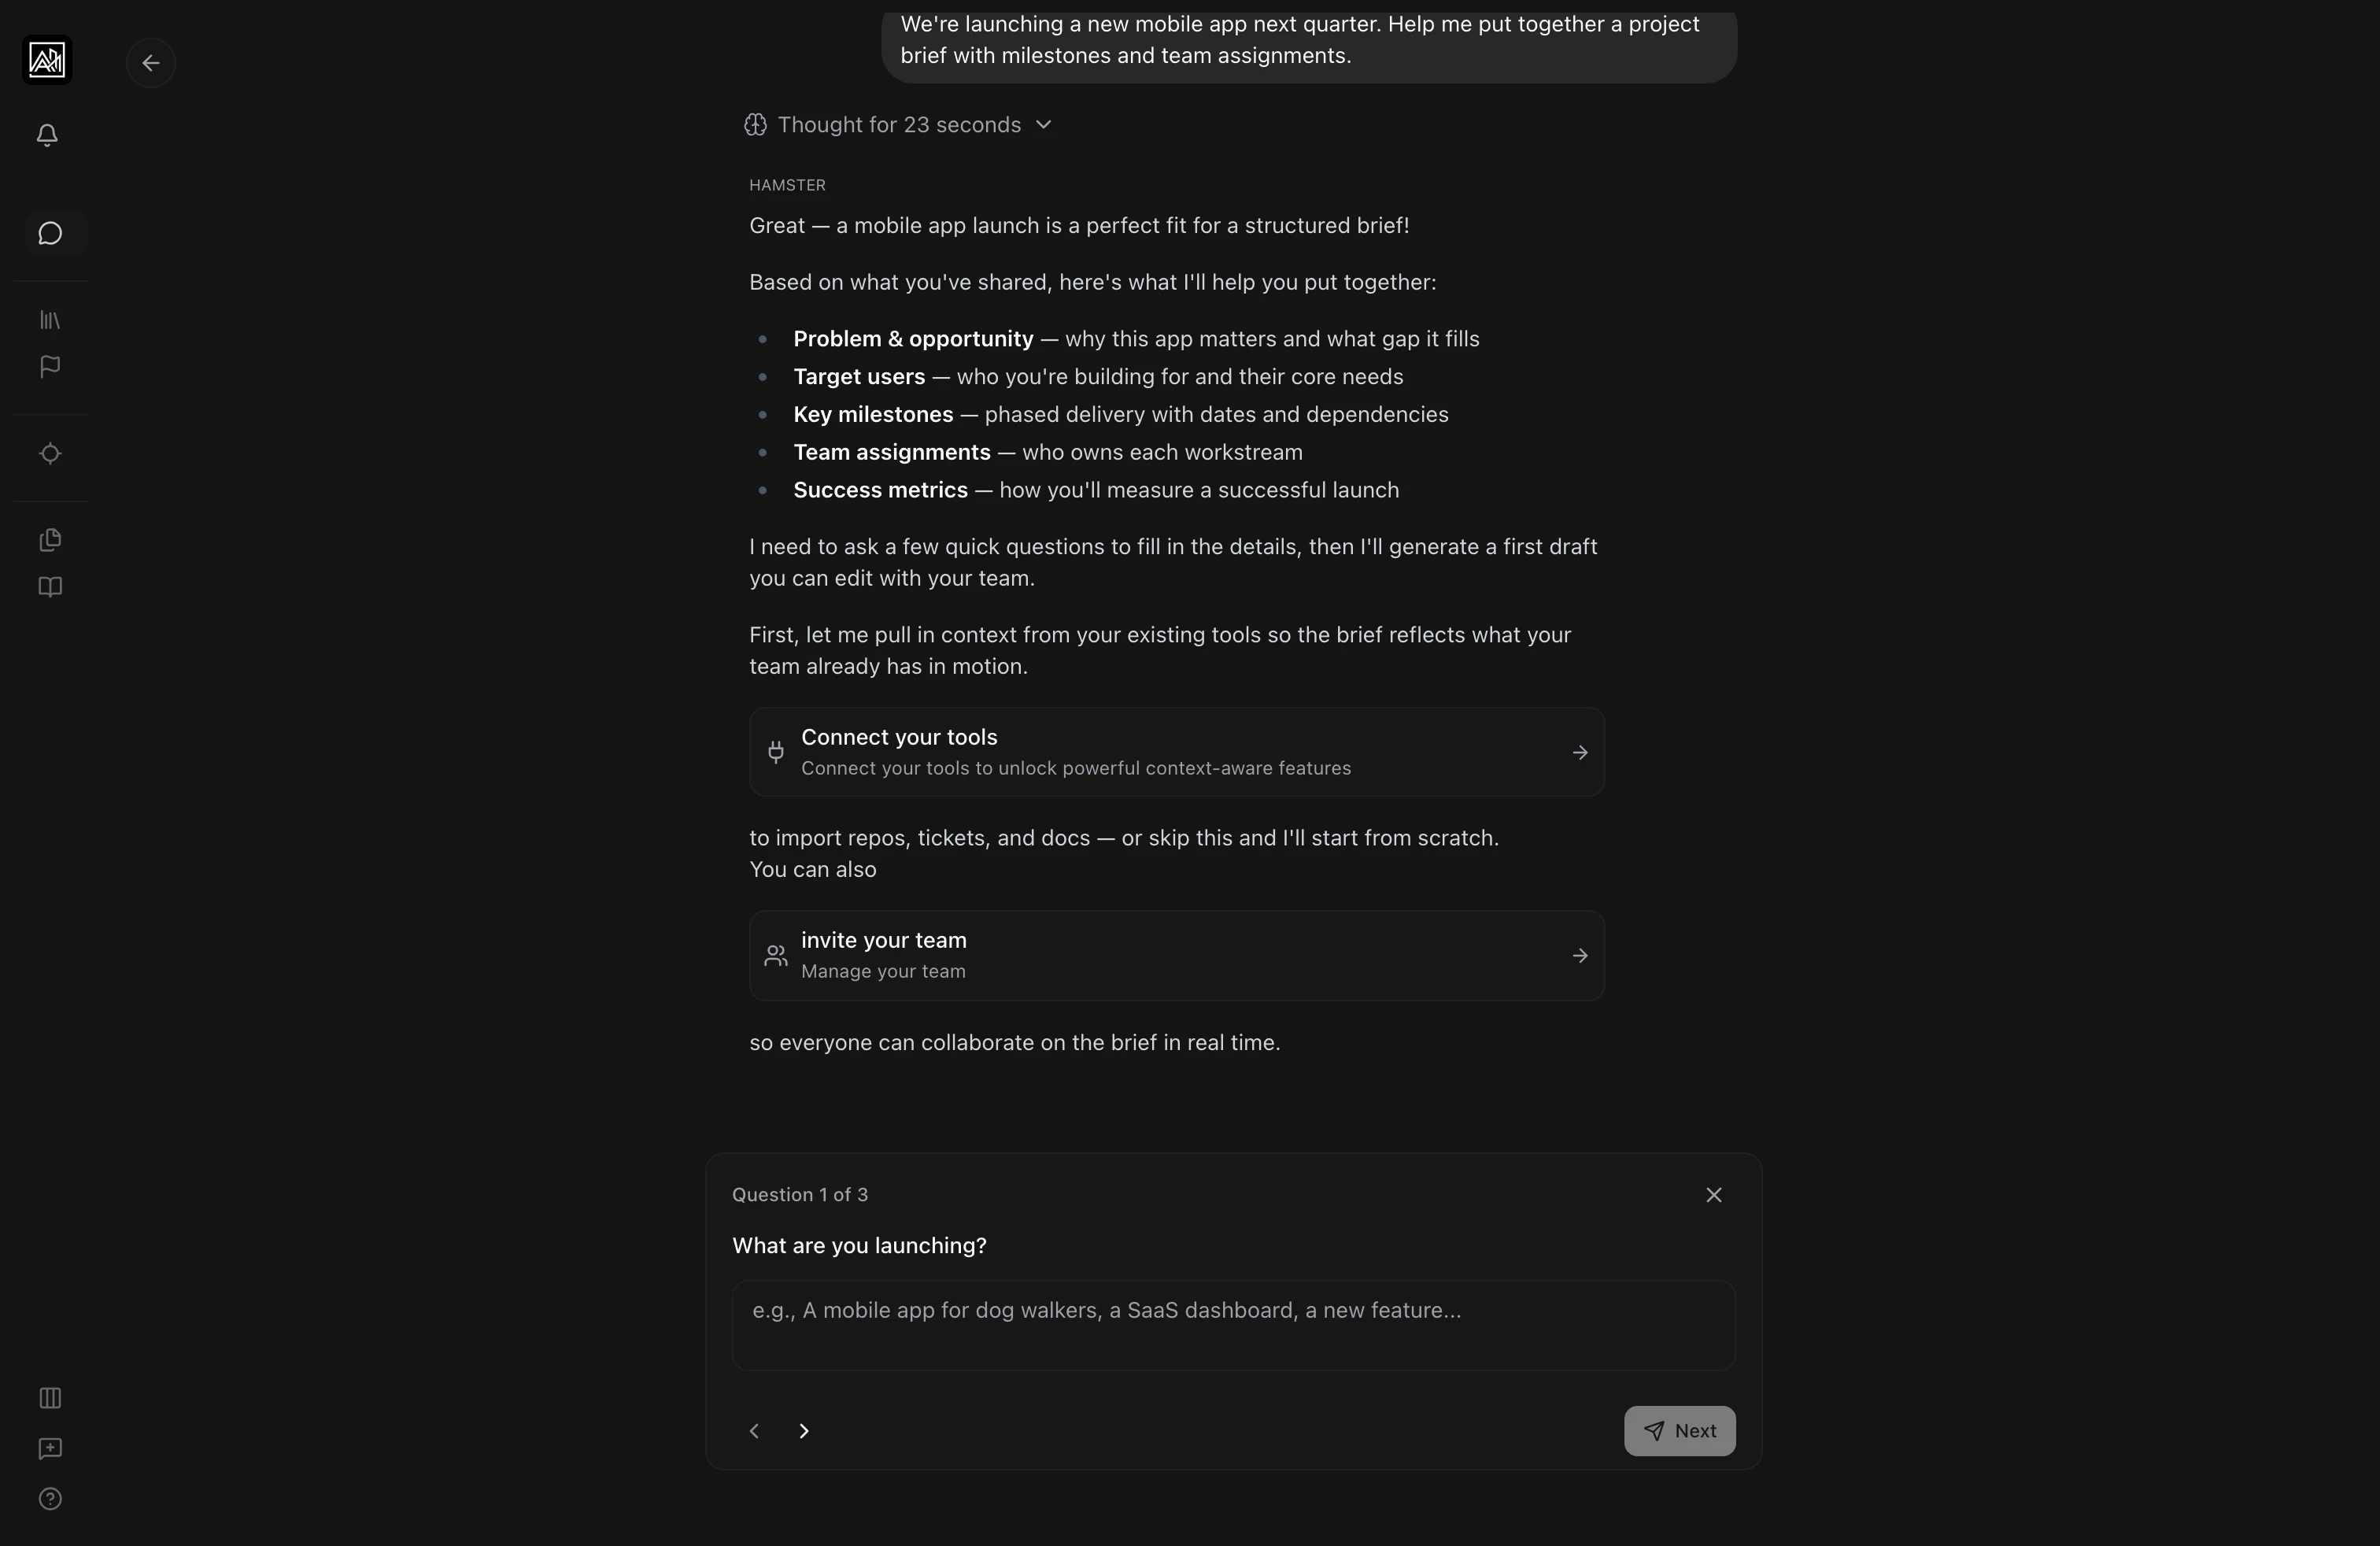Open the notifications bell
This screenshot has width=2380, height=1546.
[x=47, y=135]
